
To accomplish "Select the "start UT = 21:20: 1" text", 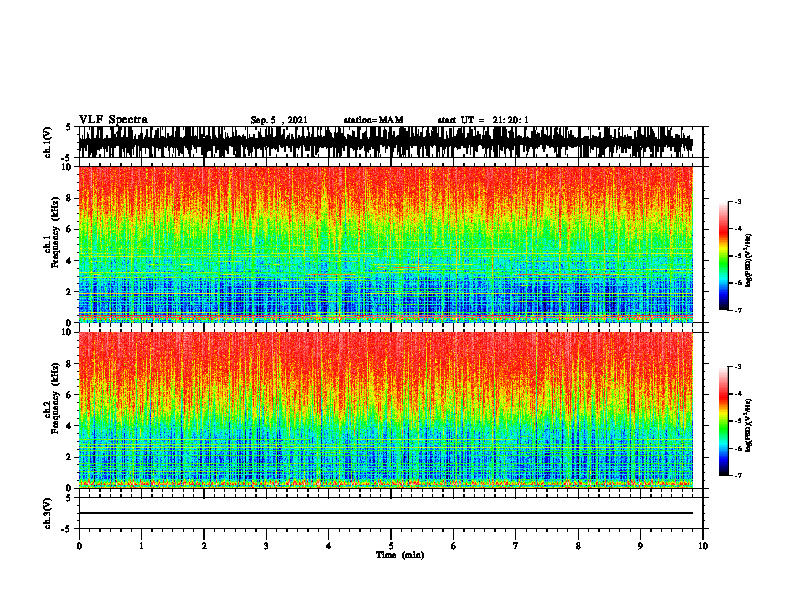I will click(x=483, y=120).
